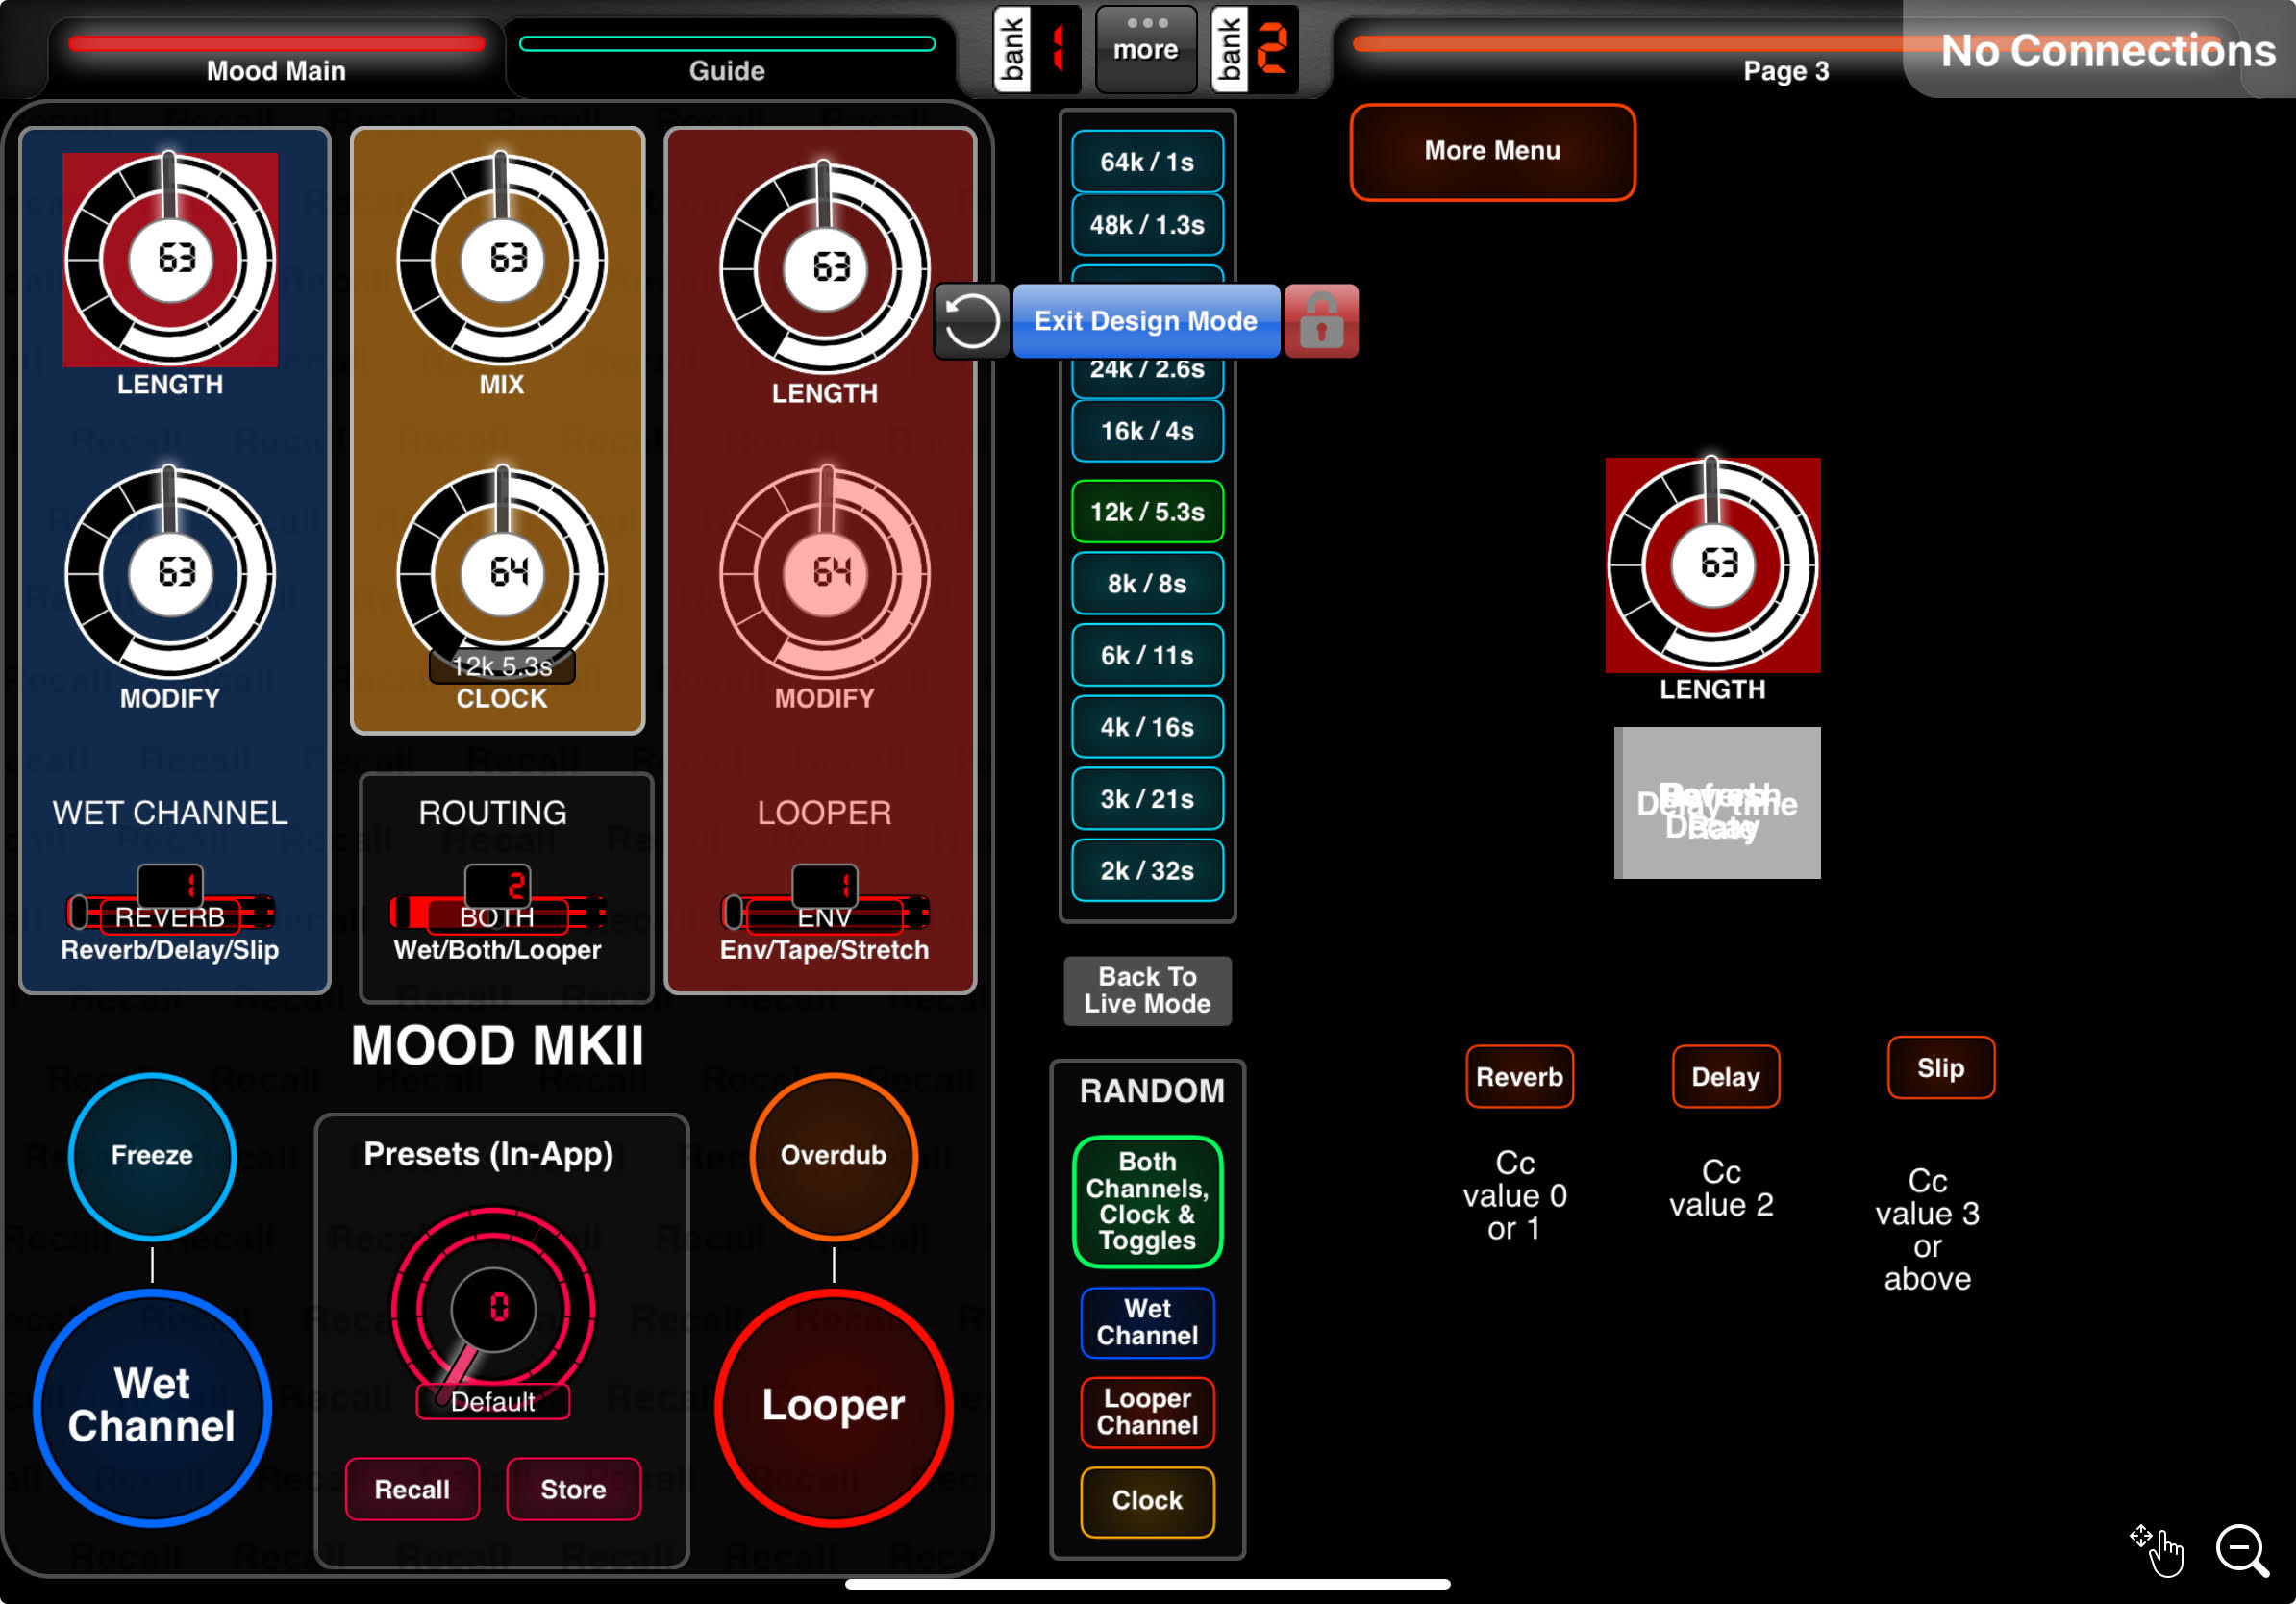2296x1604 pixels.
Task: Randomize Both Channels, Clock & Toggles
Action: pos(1147,1201)
